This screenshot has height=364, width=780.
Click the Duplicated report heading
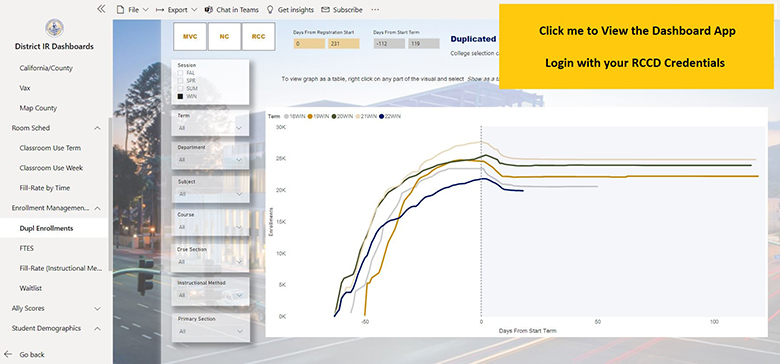pos(473,39)
